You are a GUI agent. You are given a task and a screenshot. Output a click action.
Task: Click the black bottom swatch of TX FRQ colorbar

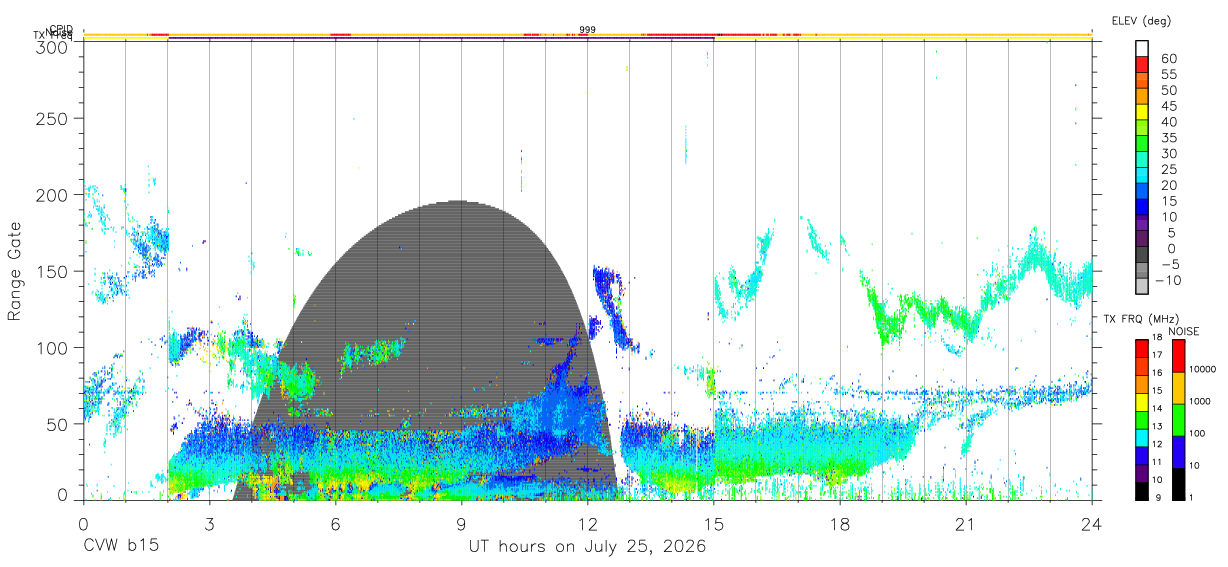pyautogui.click(x=1142, y=491)
